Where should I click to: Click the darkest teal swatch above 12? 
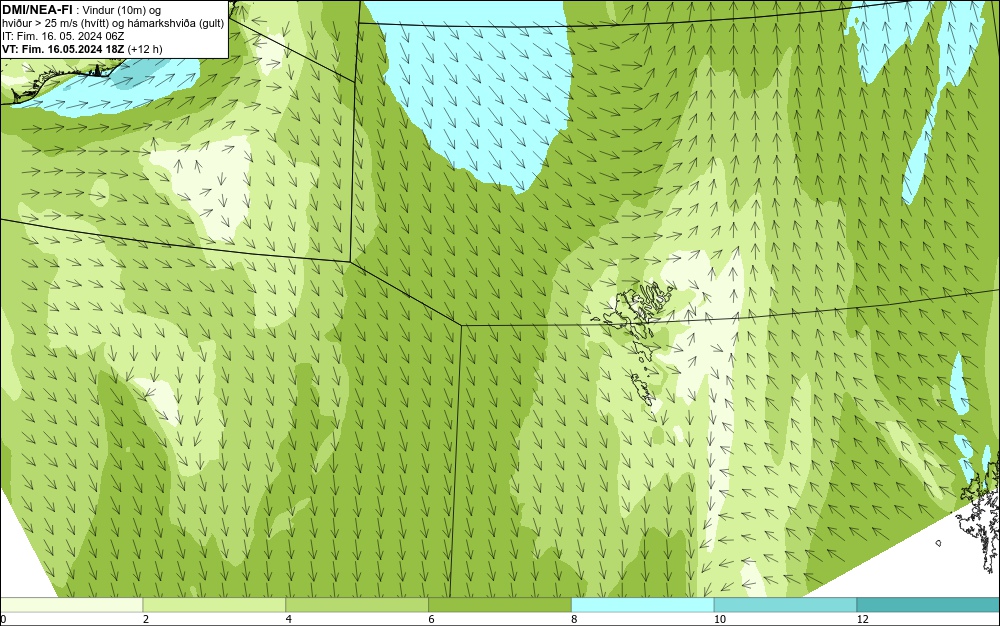click(x=929, y=605)
